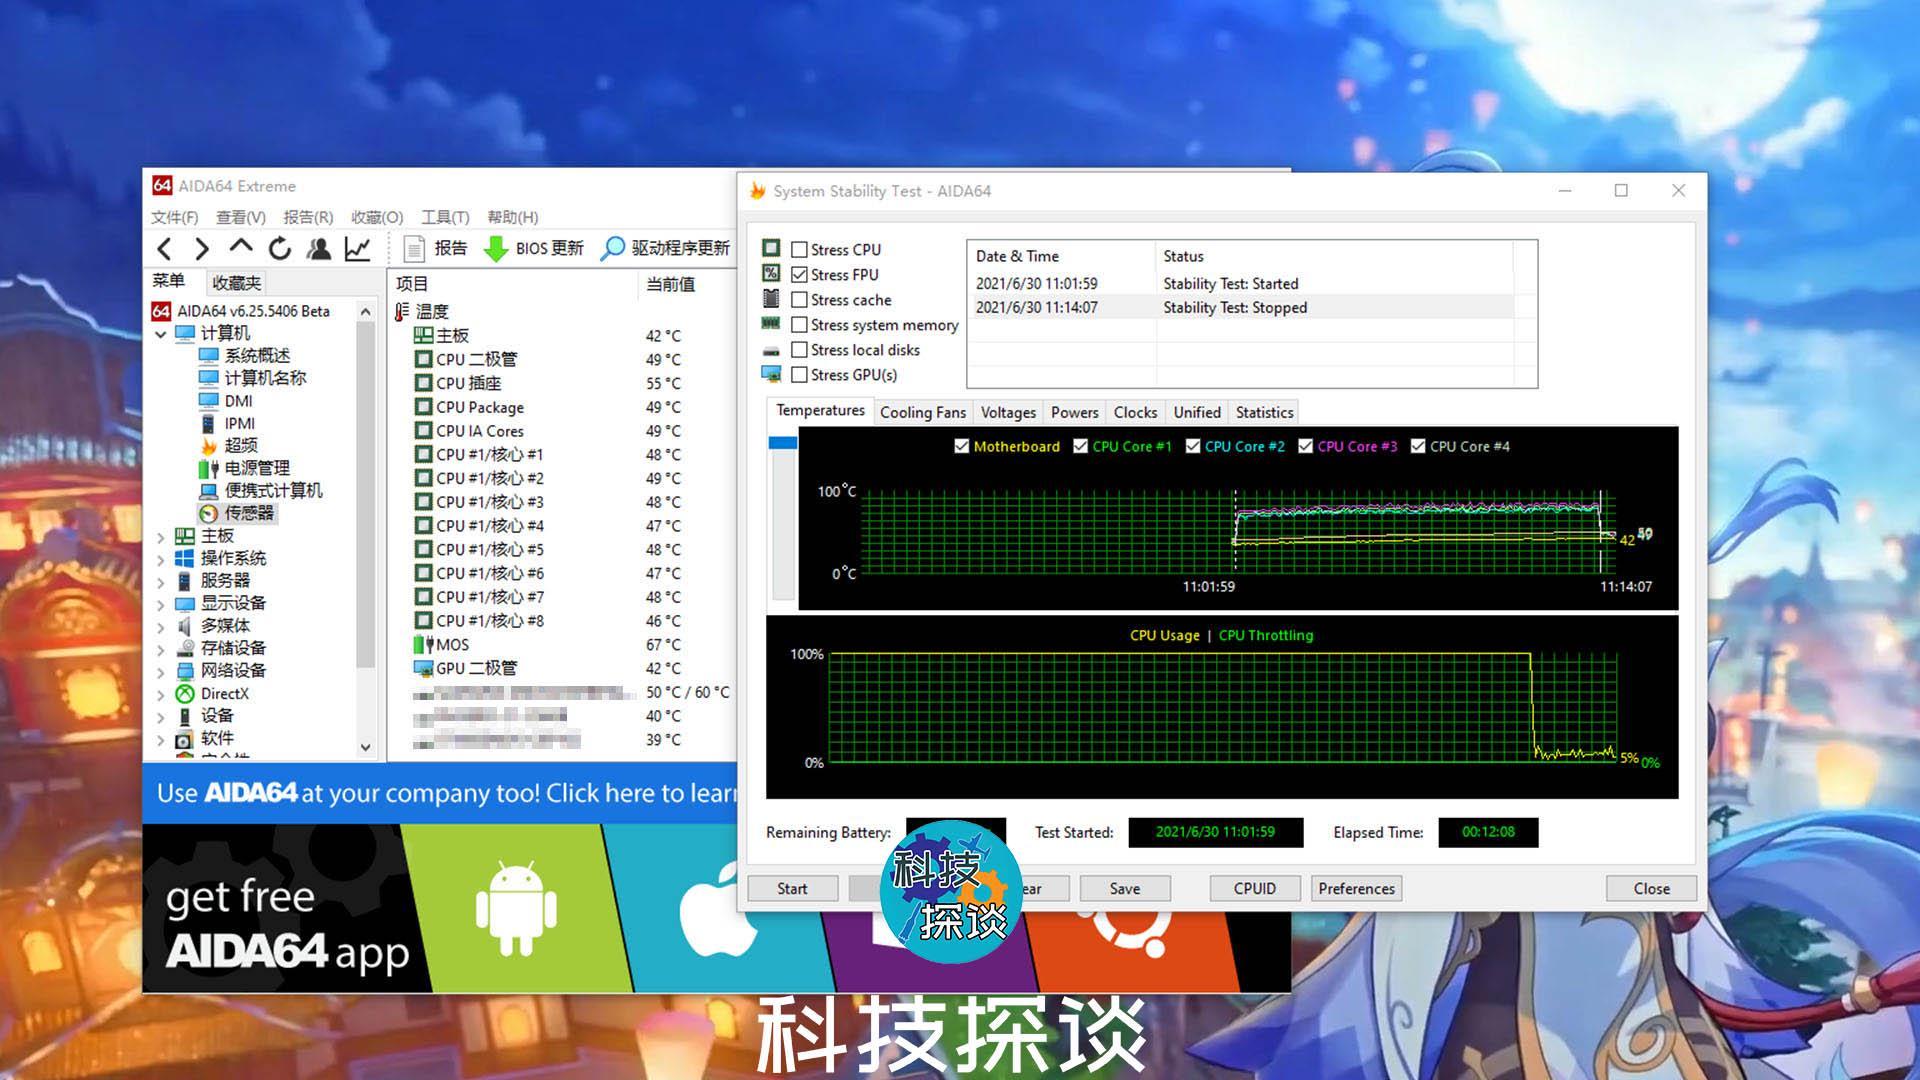Viewport: 1920px width, 1080px height.
Task: Click the Windows logo icon beside 操作系统
Action: tap(185, 558)
